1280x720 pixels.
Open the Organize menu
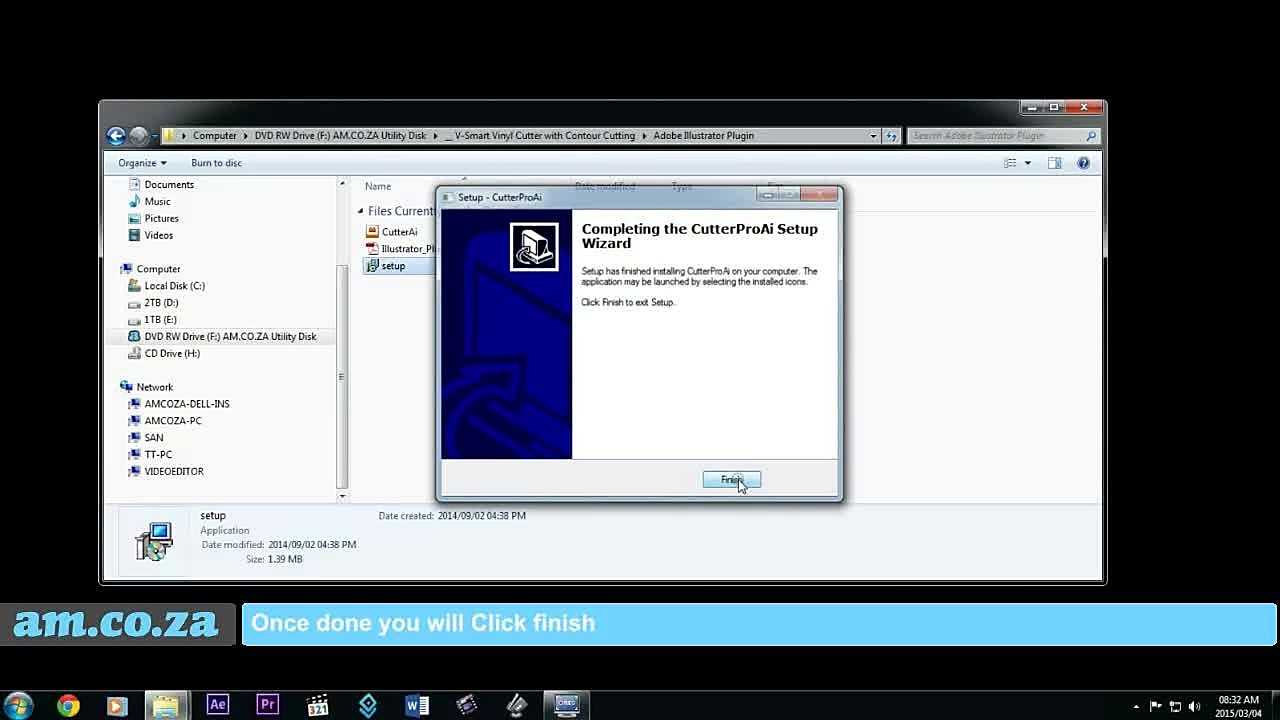[142, 163]
